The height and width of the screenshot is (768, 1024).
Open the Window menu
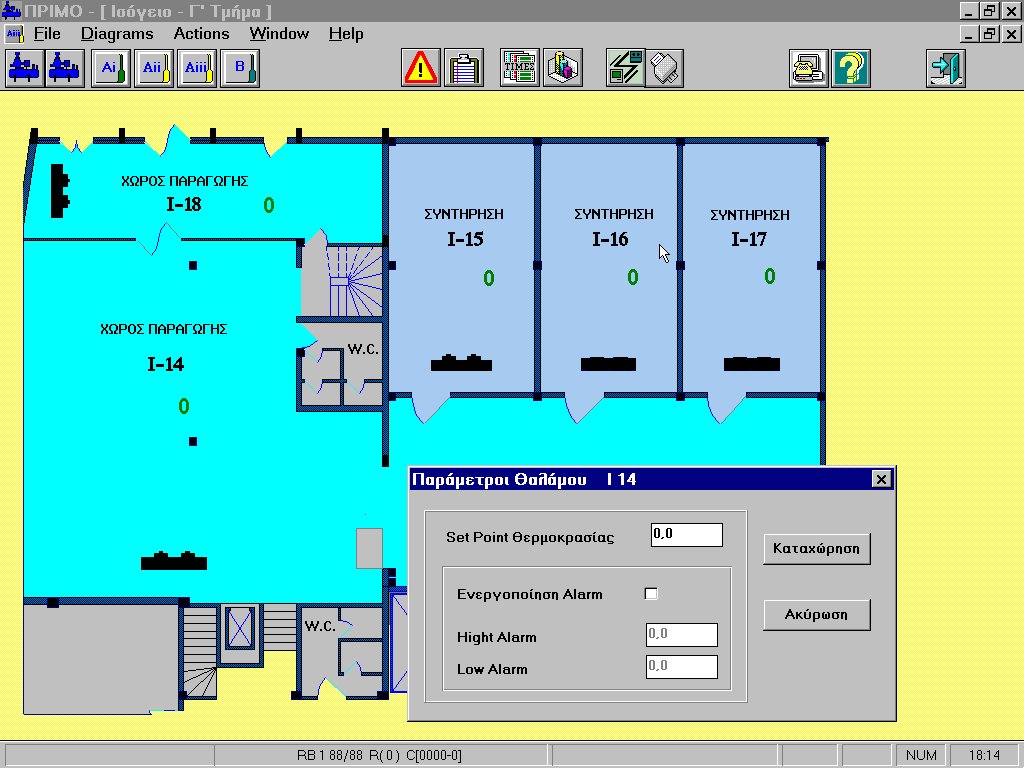pyautogui.click(x=279, y=34)
